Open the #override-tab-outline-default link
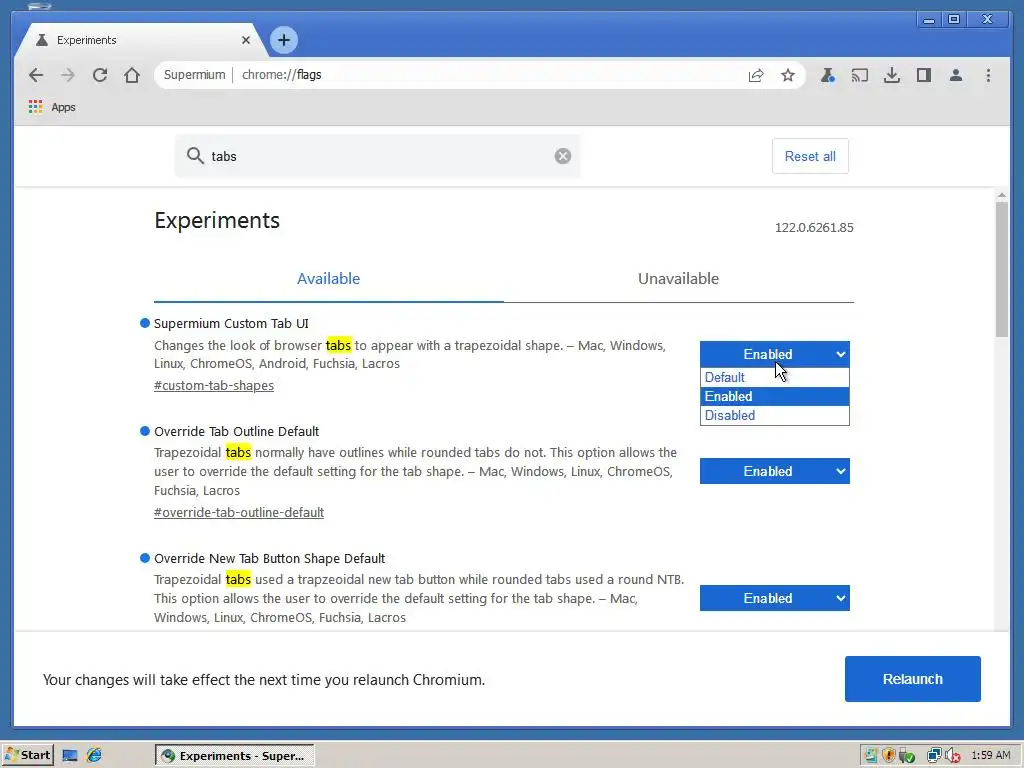1024x768 pixels. [x=239, y=513]
